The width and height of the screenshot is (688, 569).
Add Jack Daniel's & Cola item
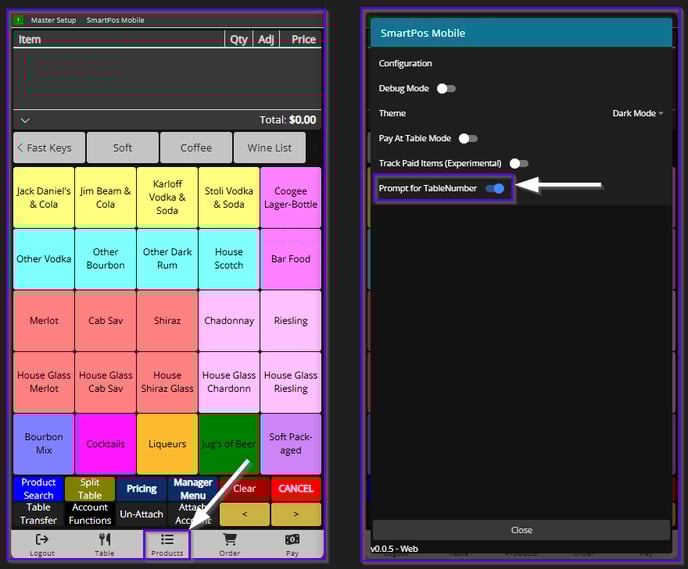point(44,197)
